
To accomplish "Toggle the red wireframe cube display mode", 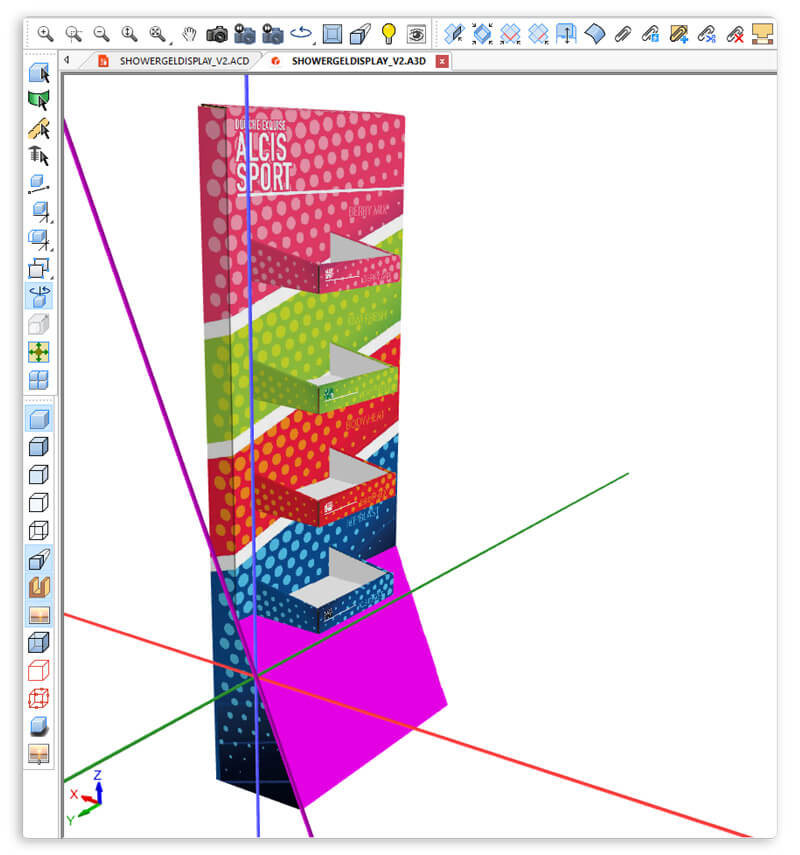I will pos(39,670).
